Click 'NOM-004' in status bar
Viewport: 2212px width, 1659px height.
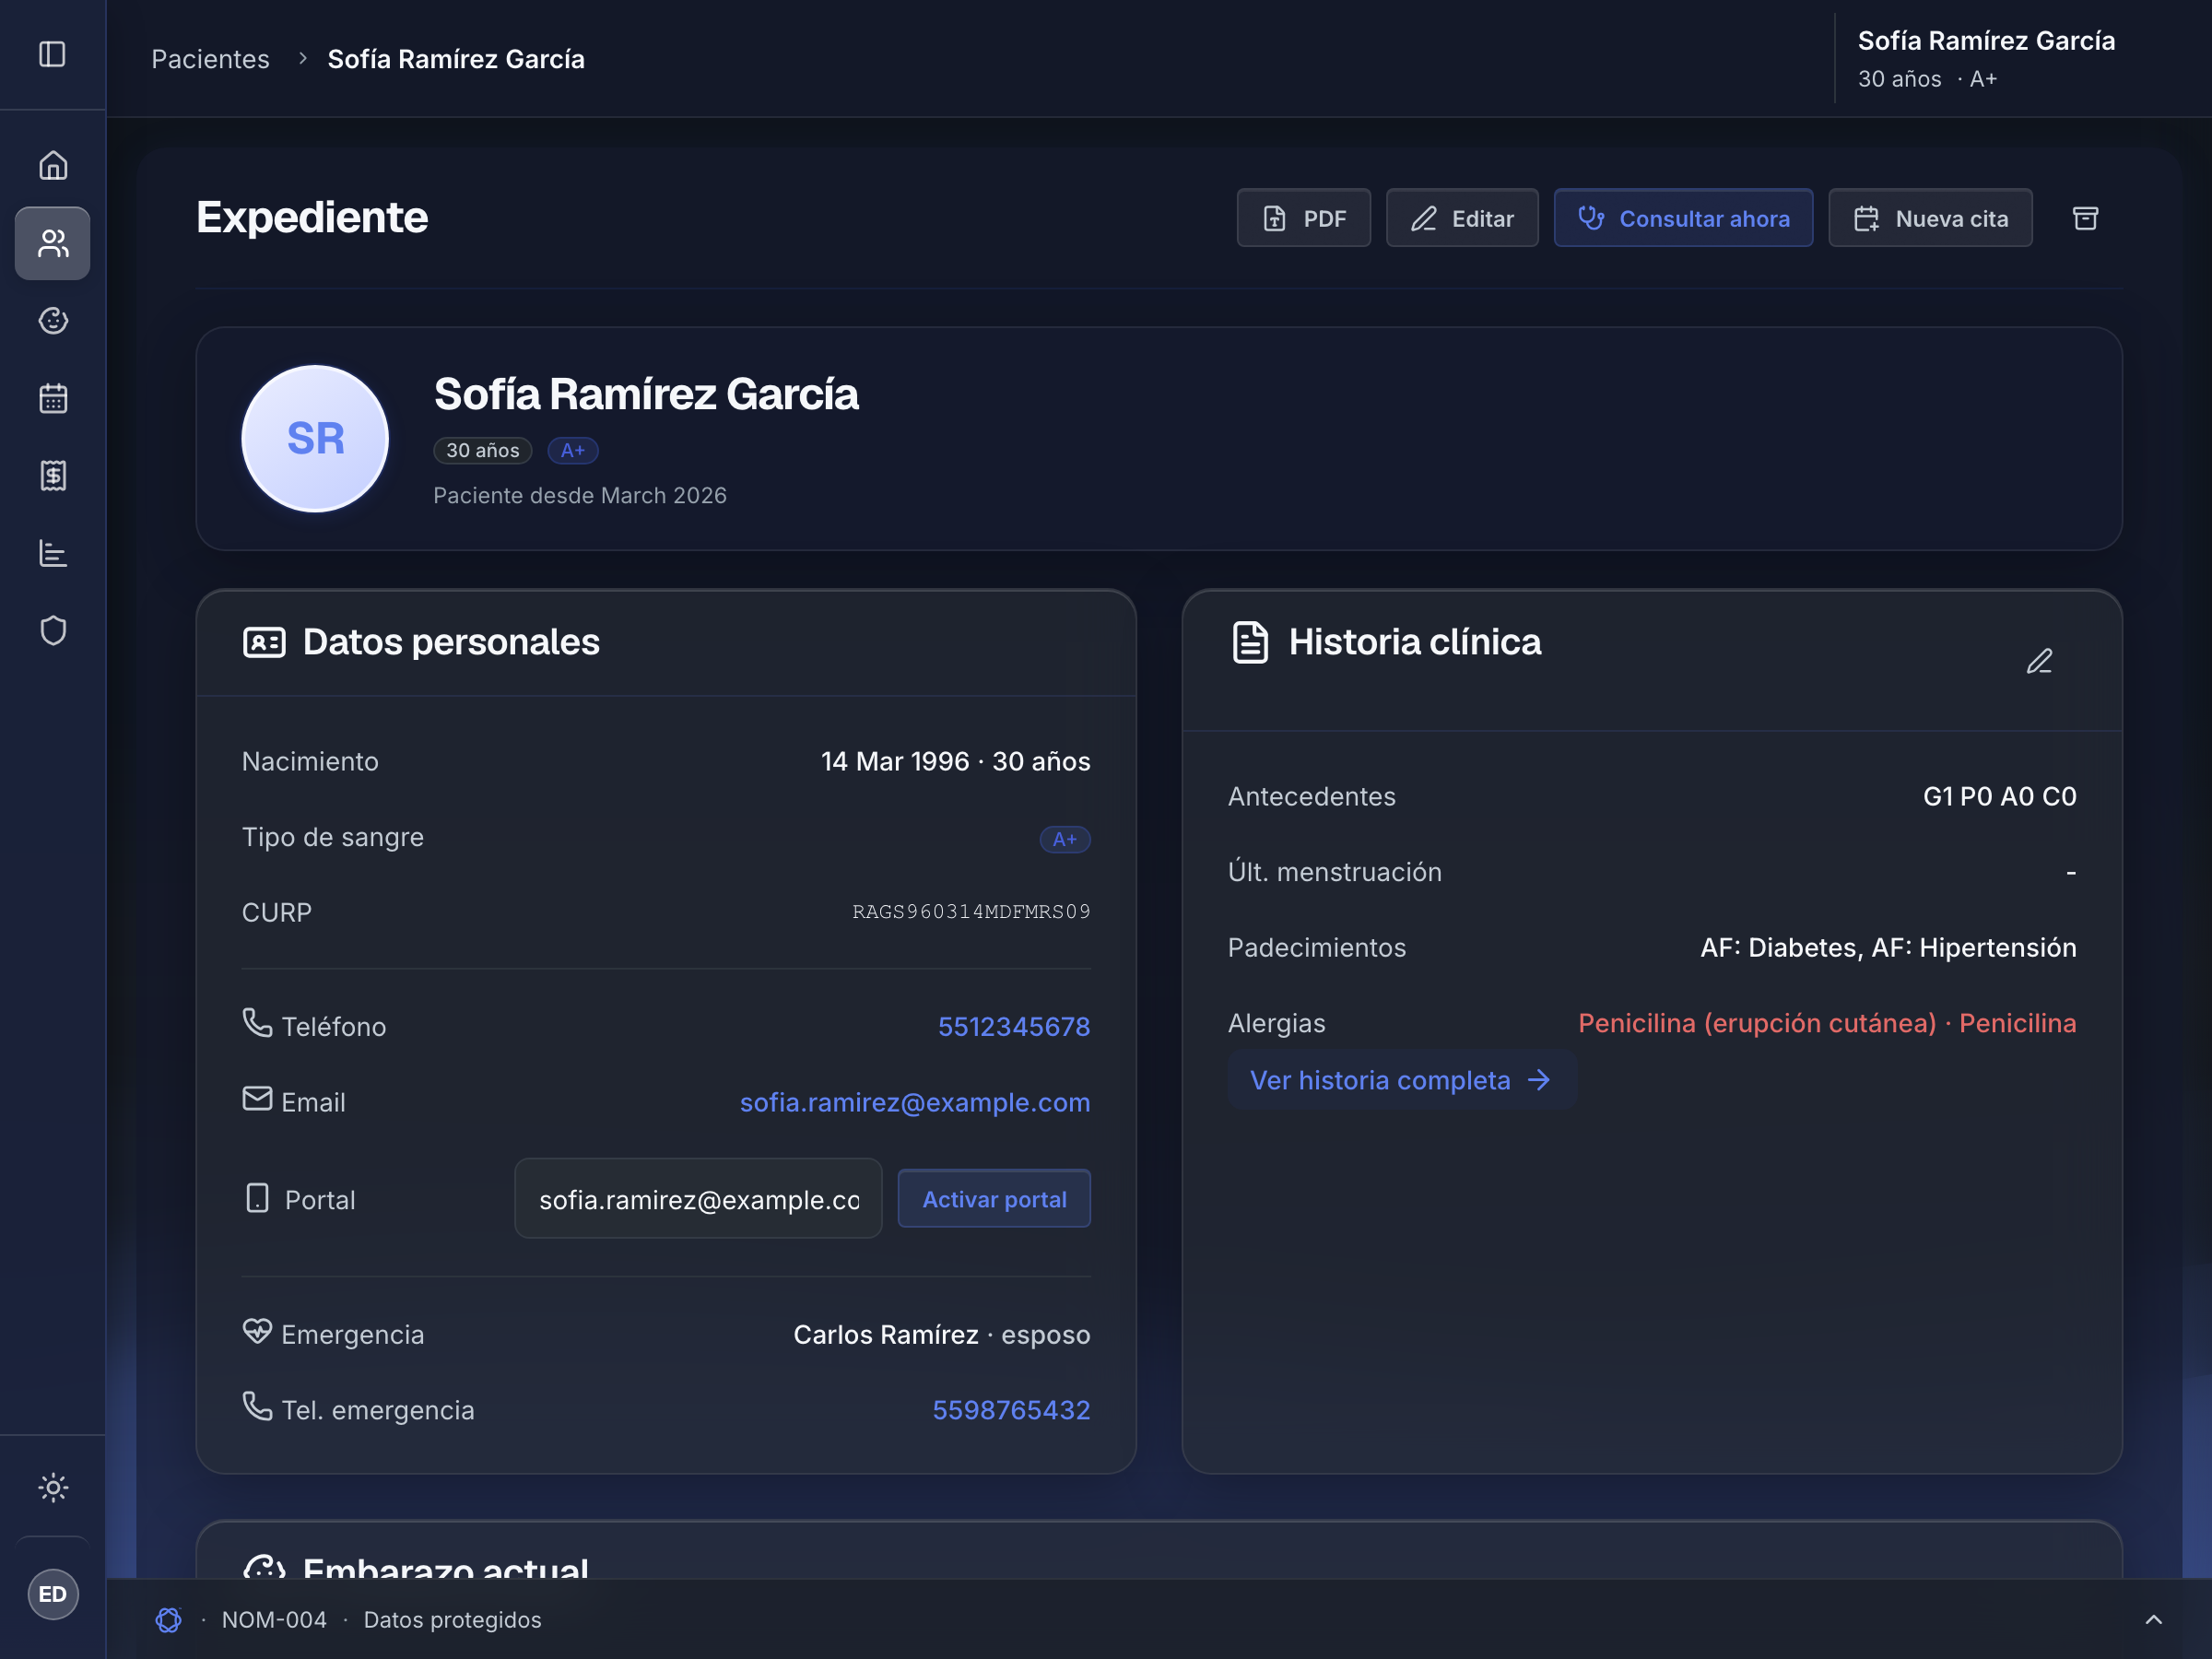tap(274, 1619)
